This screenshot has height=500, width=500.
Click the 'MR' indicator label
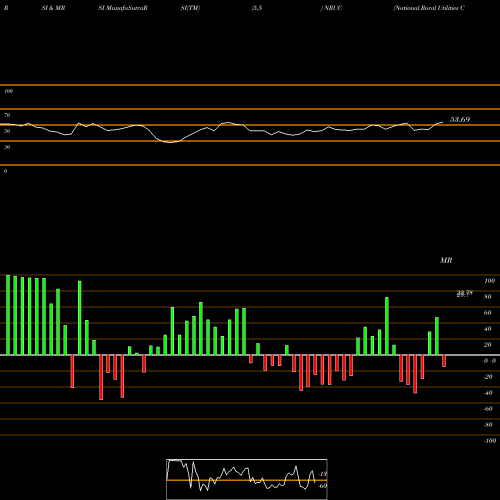pyautogui.click(x=446, y=260)
